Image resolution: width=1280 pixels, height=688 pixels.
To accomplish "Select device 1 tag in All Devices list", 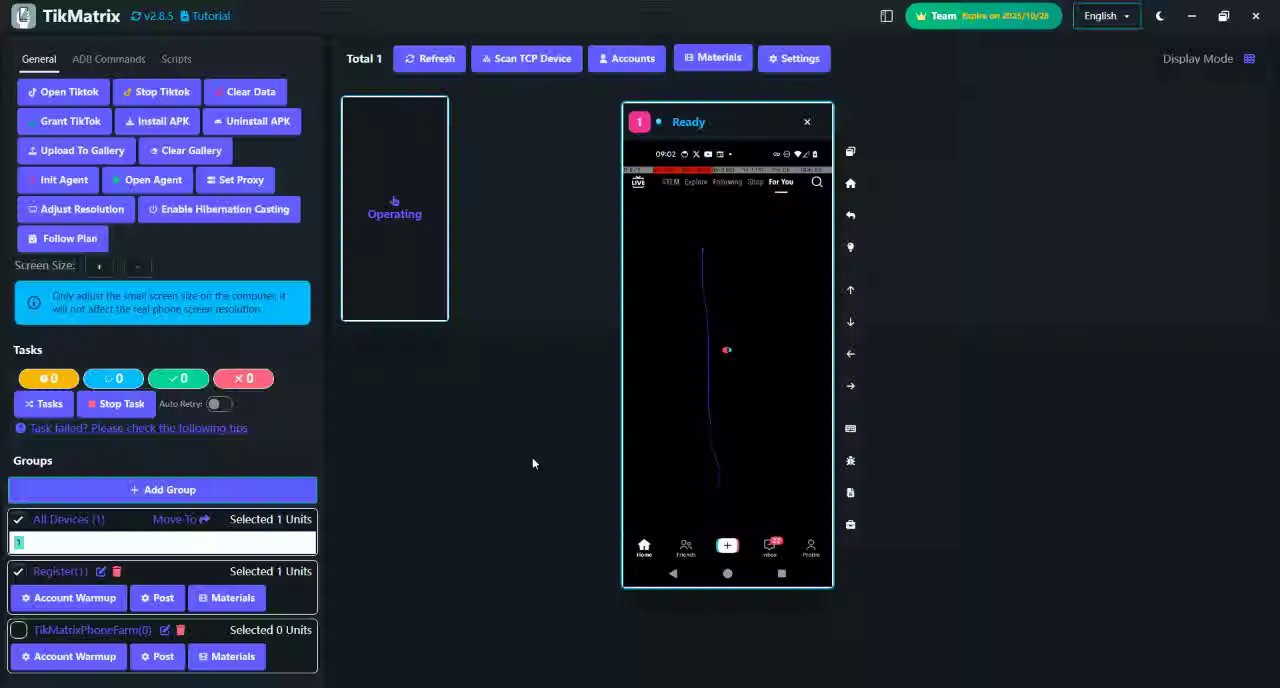I will 18,543.
